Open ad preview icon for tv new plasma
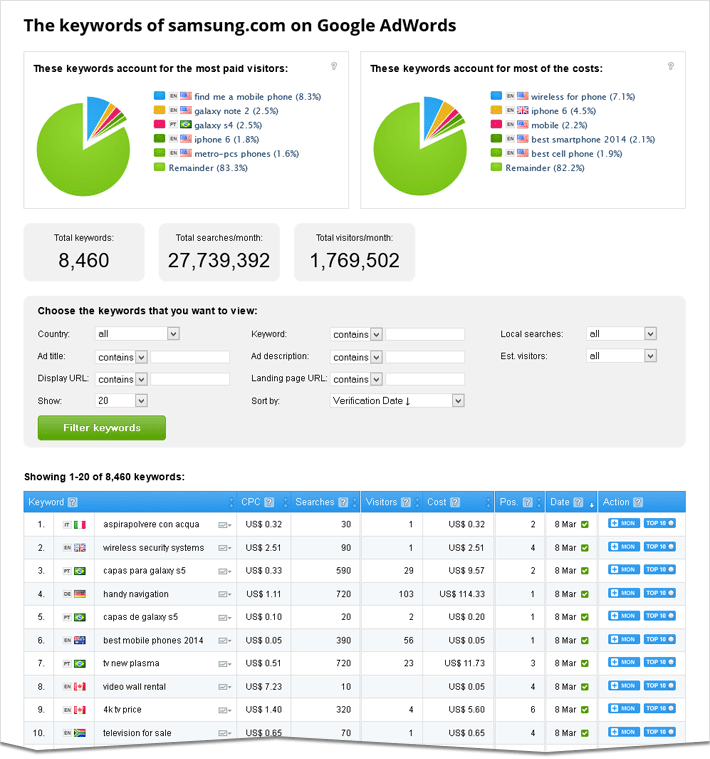 point(225,664)
